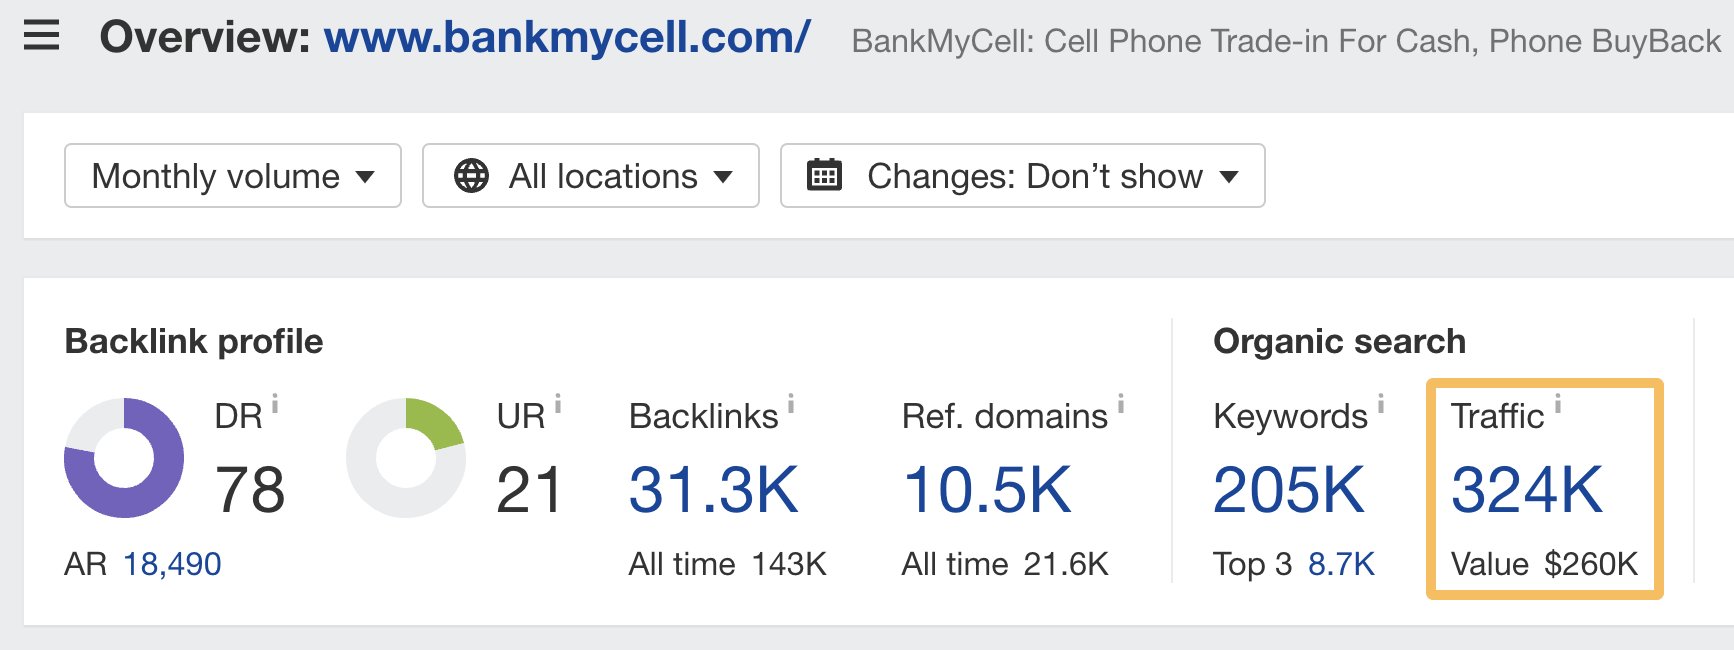Click the globe icon in All locations filter
1734x650 pixels.
point(470,176)
